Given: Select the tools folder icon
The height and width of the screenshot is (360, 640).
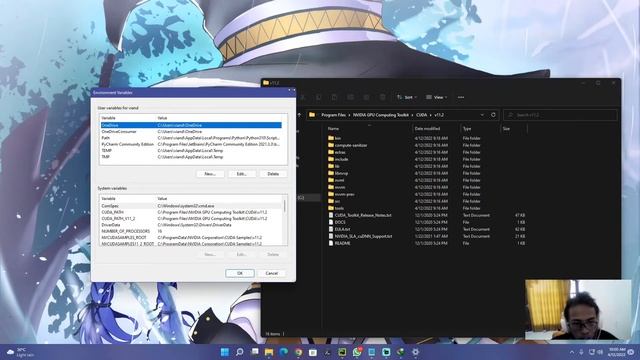Looking at the screenshot, I should (x=331, y=208).
